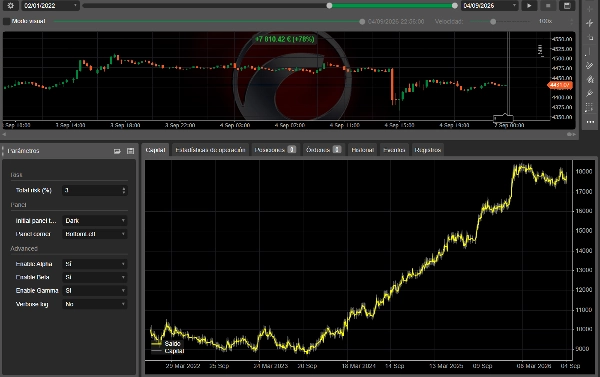Image resolution: width=600 pixels, height=377 pixels.
Task: Click the orange current price tag on the chart axis
Action: coord(560,85)
